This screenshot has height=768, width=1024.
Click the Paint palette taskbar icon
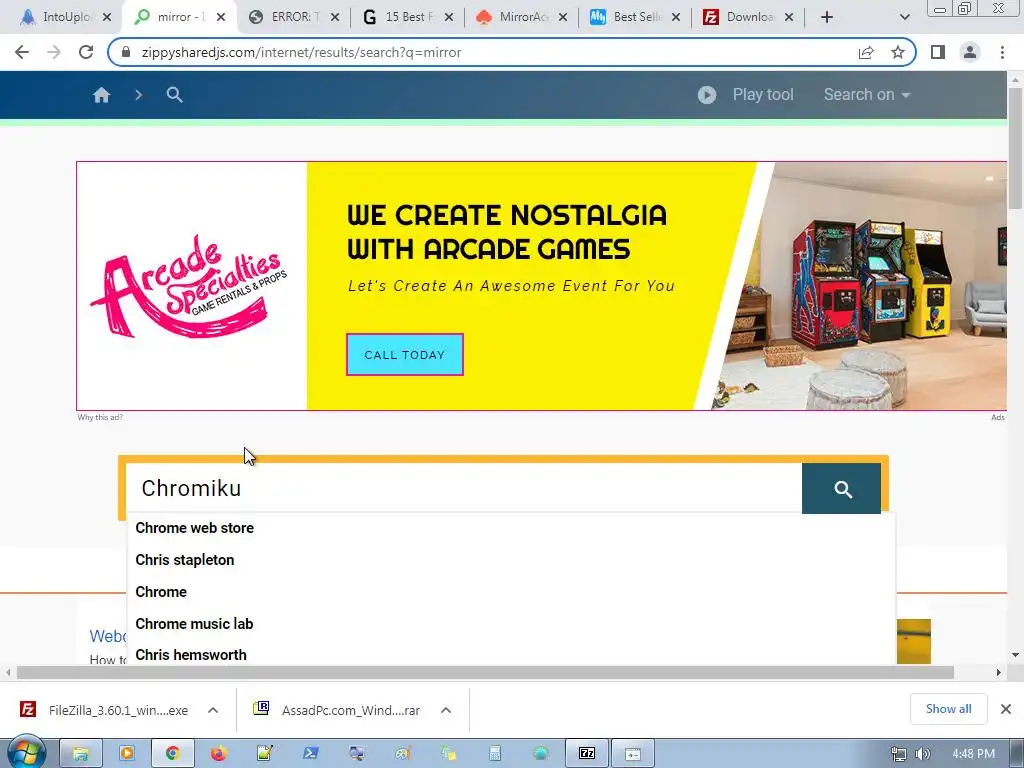tap(403, 754)
